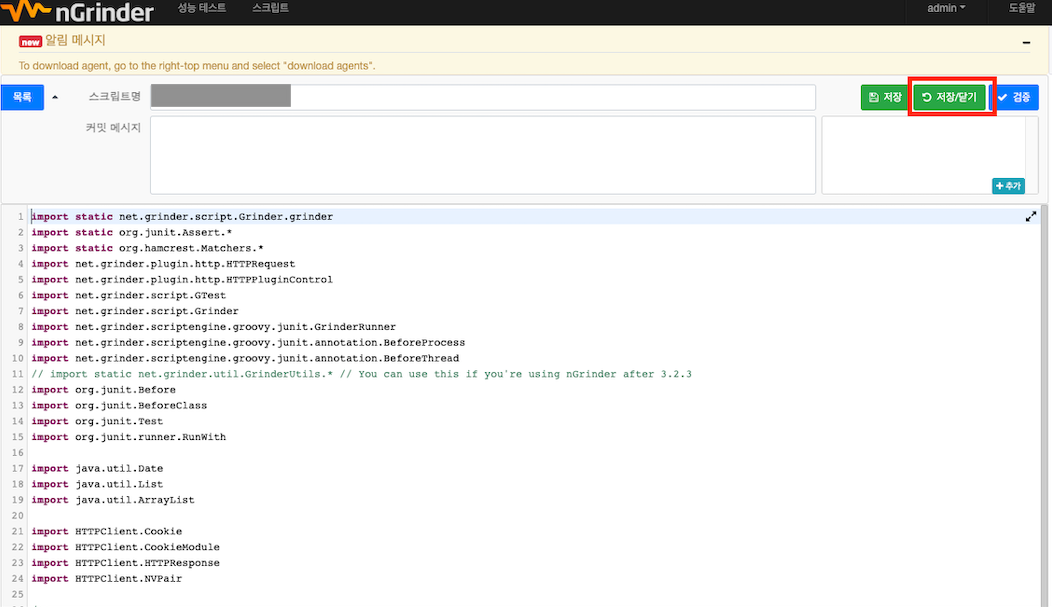The width and height of the screenshot is (1052, 607).
Task: Click the new badge icon
Action: (x=30, y=42)
